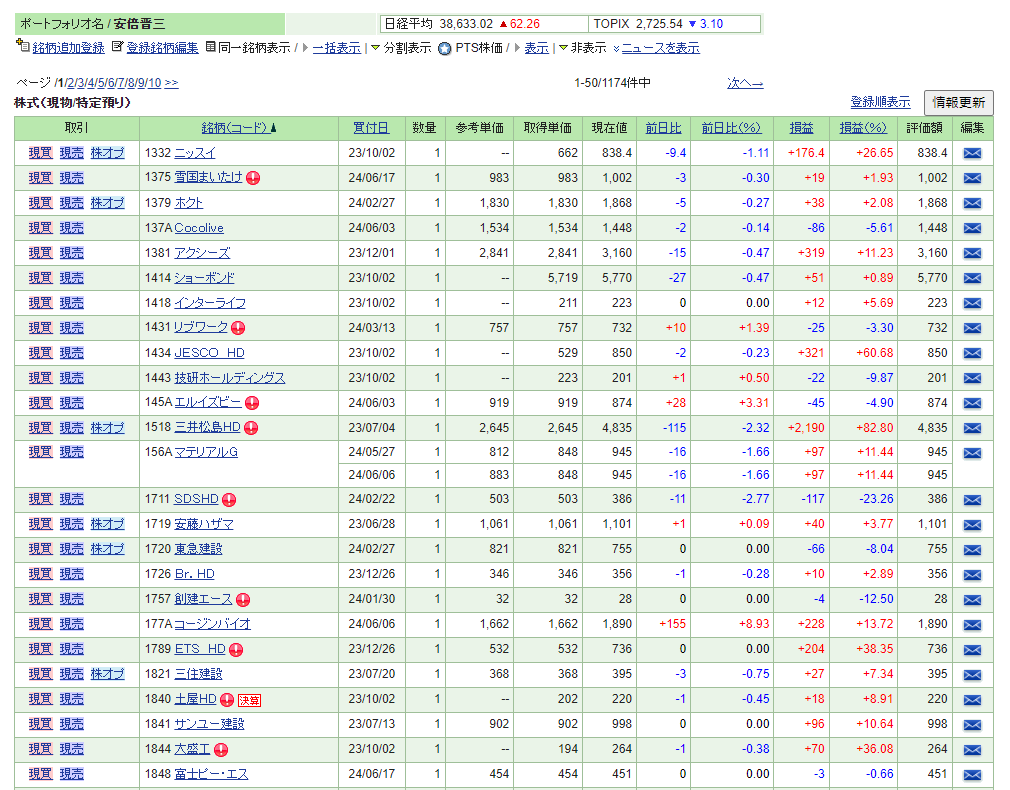The width and height of the screenshot is (1010, 790).
Task: Click the 情報更新 button
Action: pos(958,102)
